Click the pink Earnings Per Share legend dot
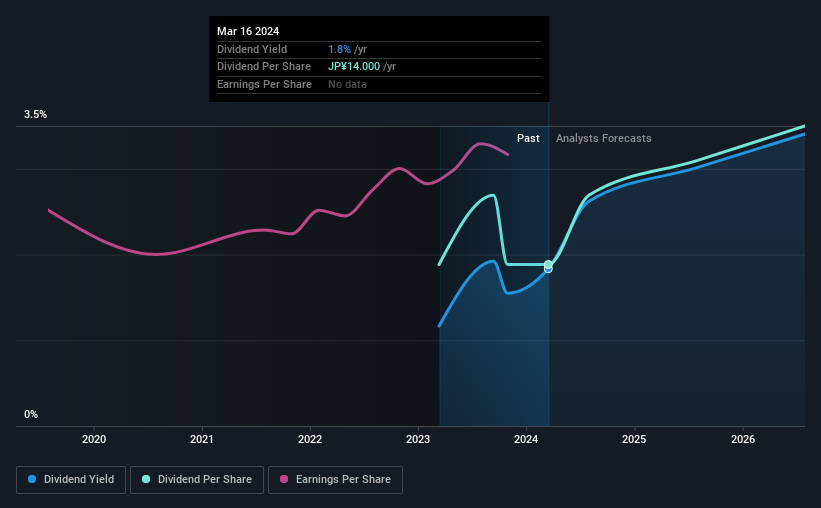 [x=284, y=479]
